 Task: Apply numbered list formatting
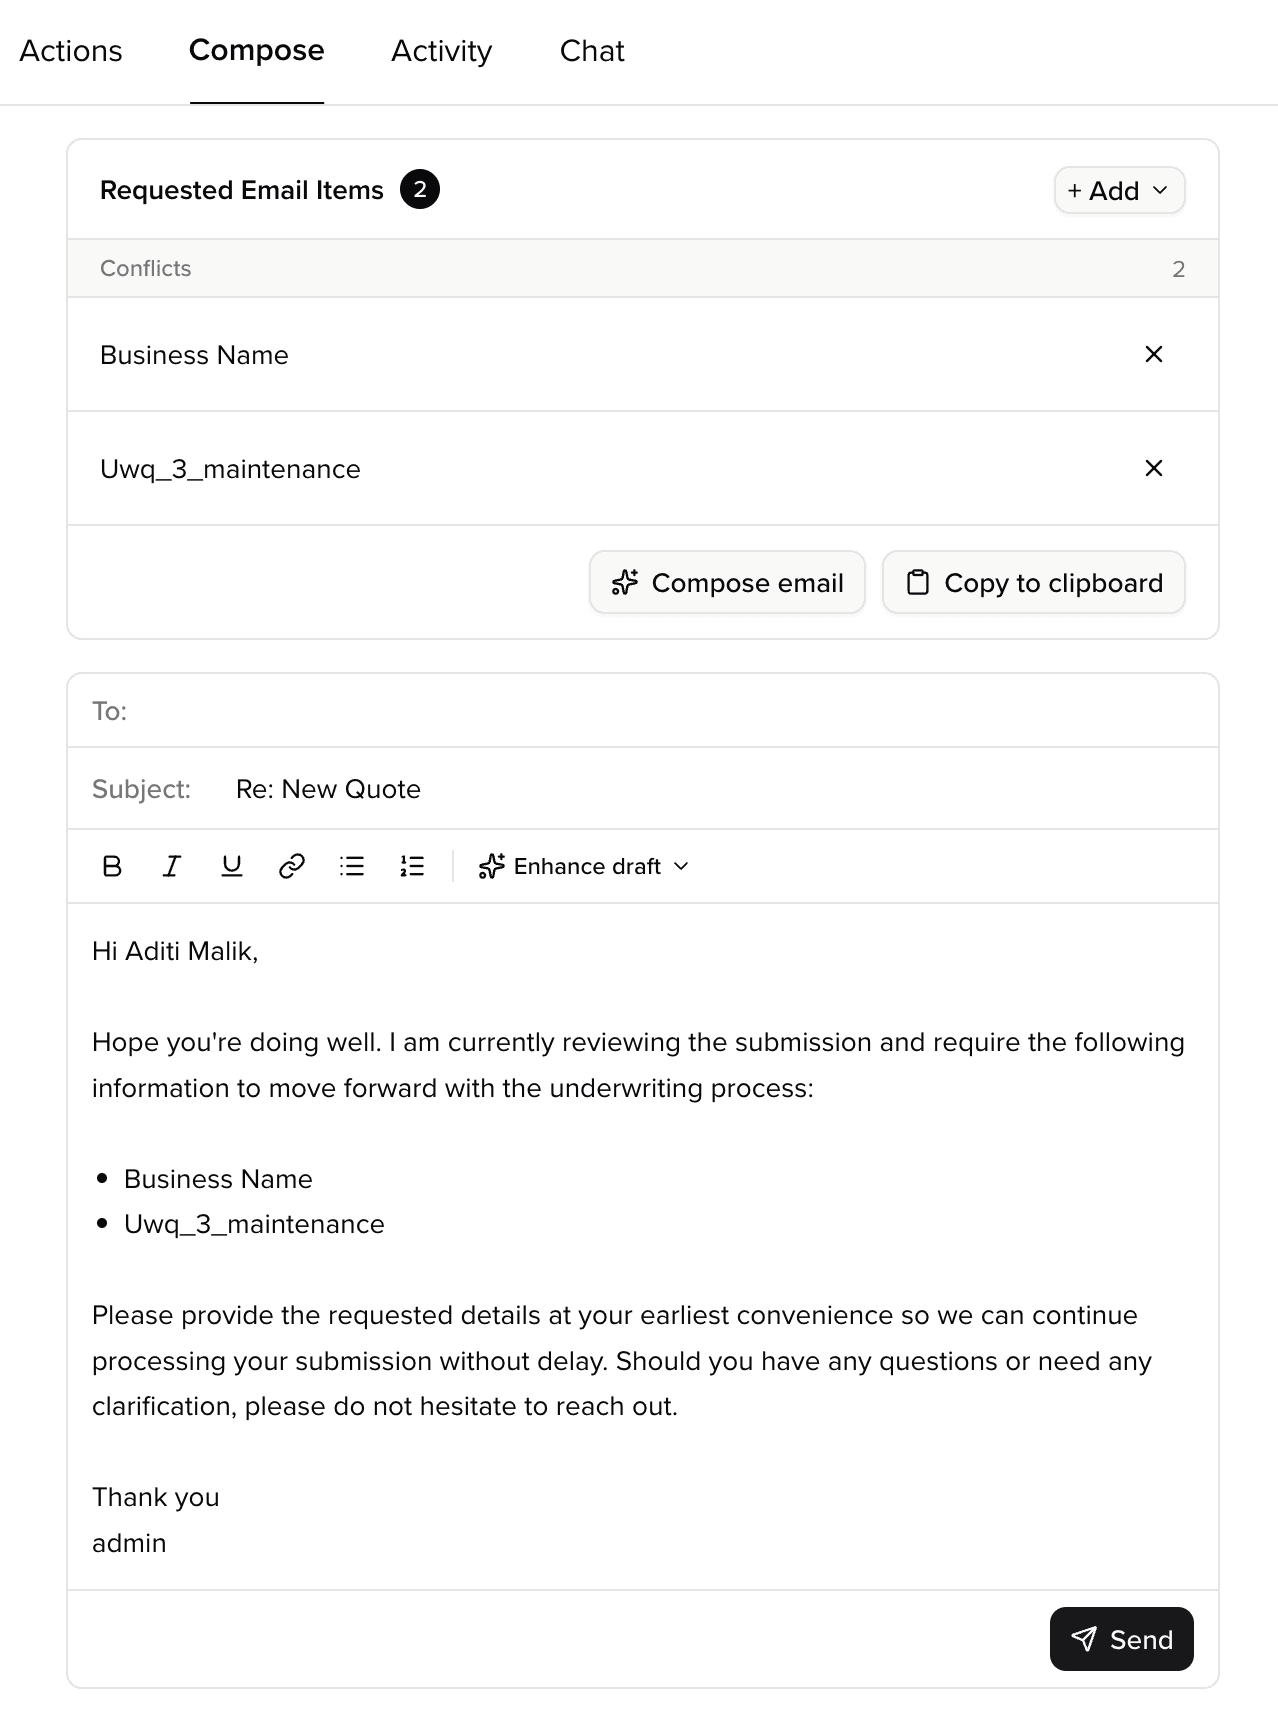pyautogui.click(x=412, y=866)
